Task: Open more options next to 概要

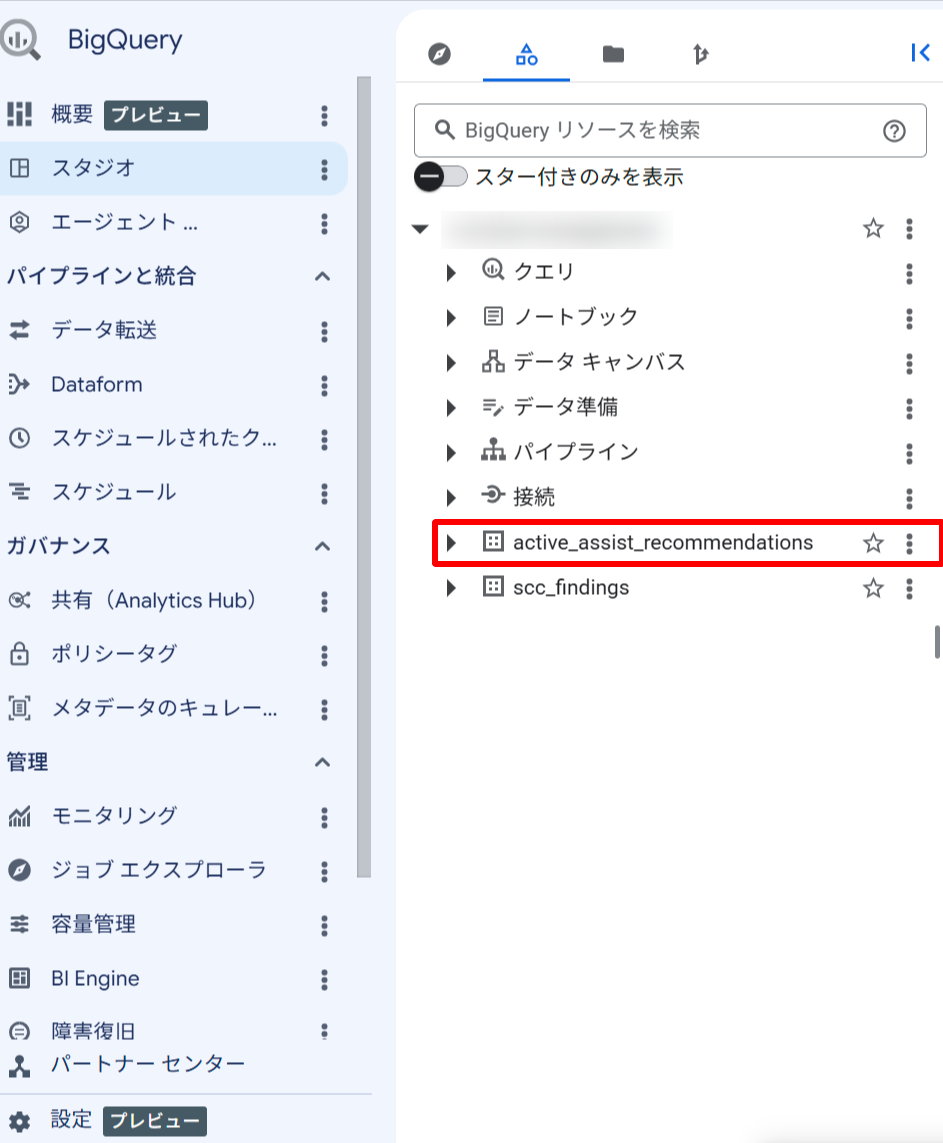Action: [324, 115]
